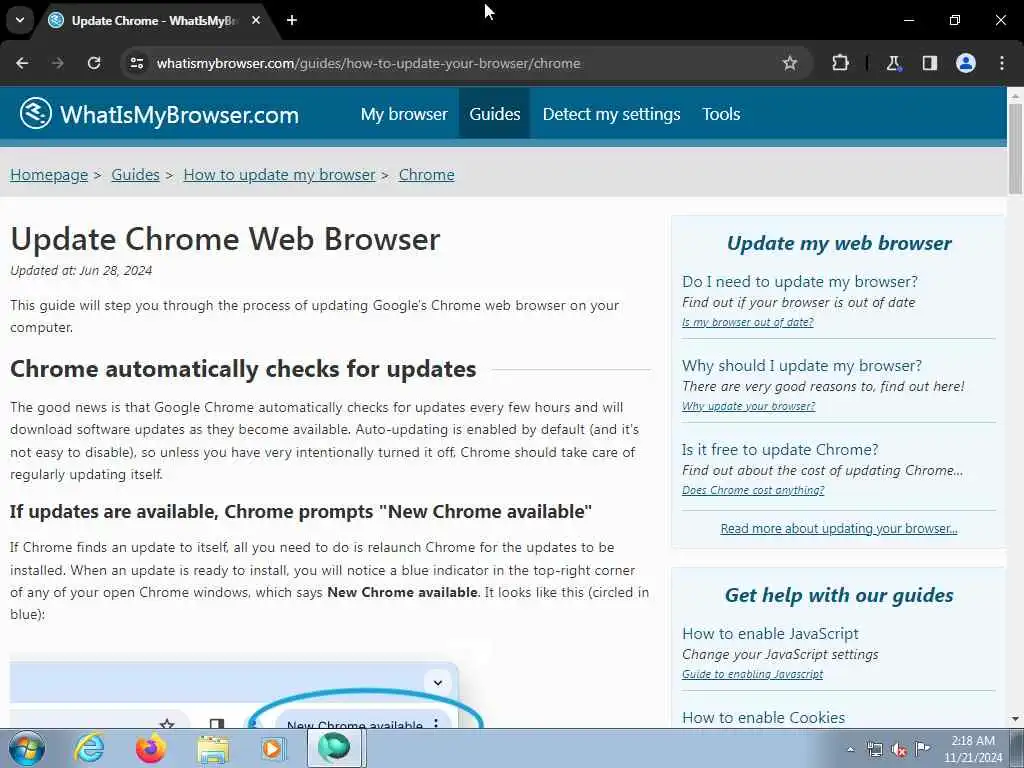This screenshot has width=1024, height=768.
Task: Open the Extensions puzzle icon
Action: [840, 63]
